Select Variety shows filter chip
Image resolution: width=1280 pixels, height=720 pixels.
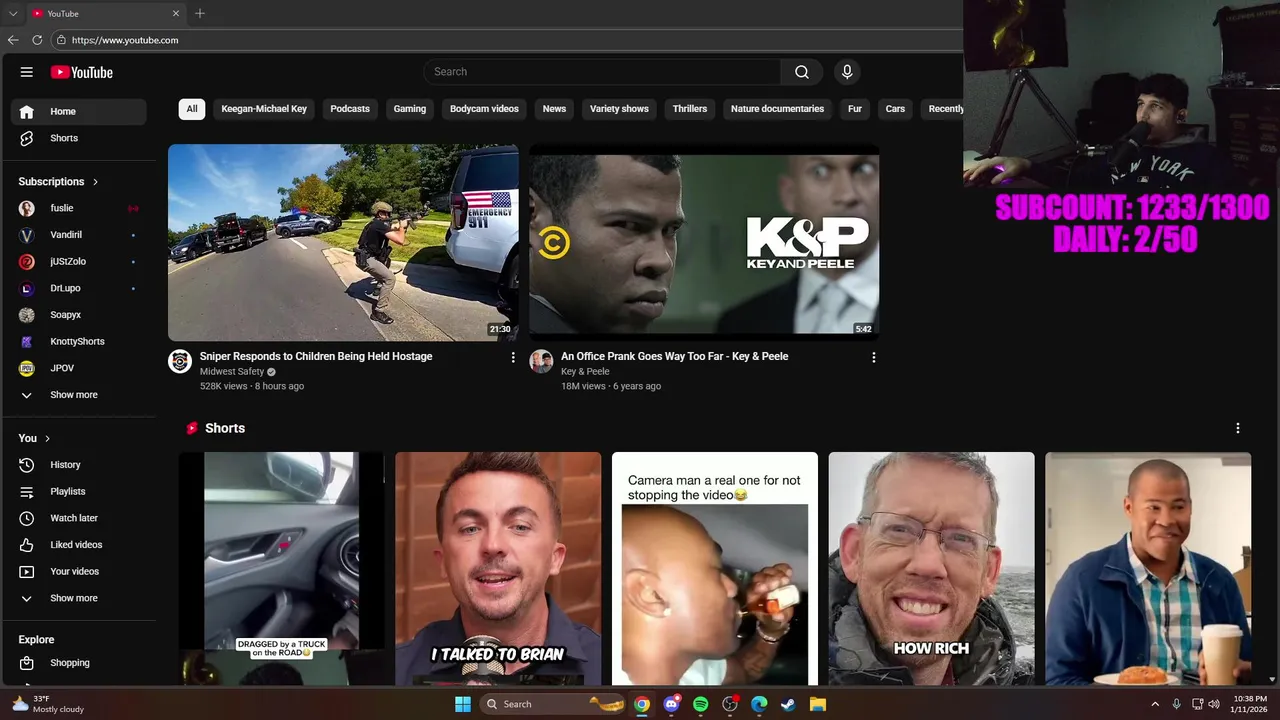pos(619,109)
